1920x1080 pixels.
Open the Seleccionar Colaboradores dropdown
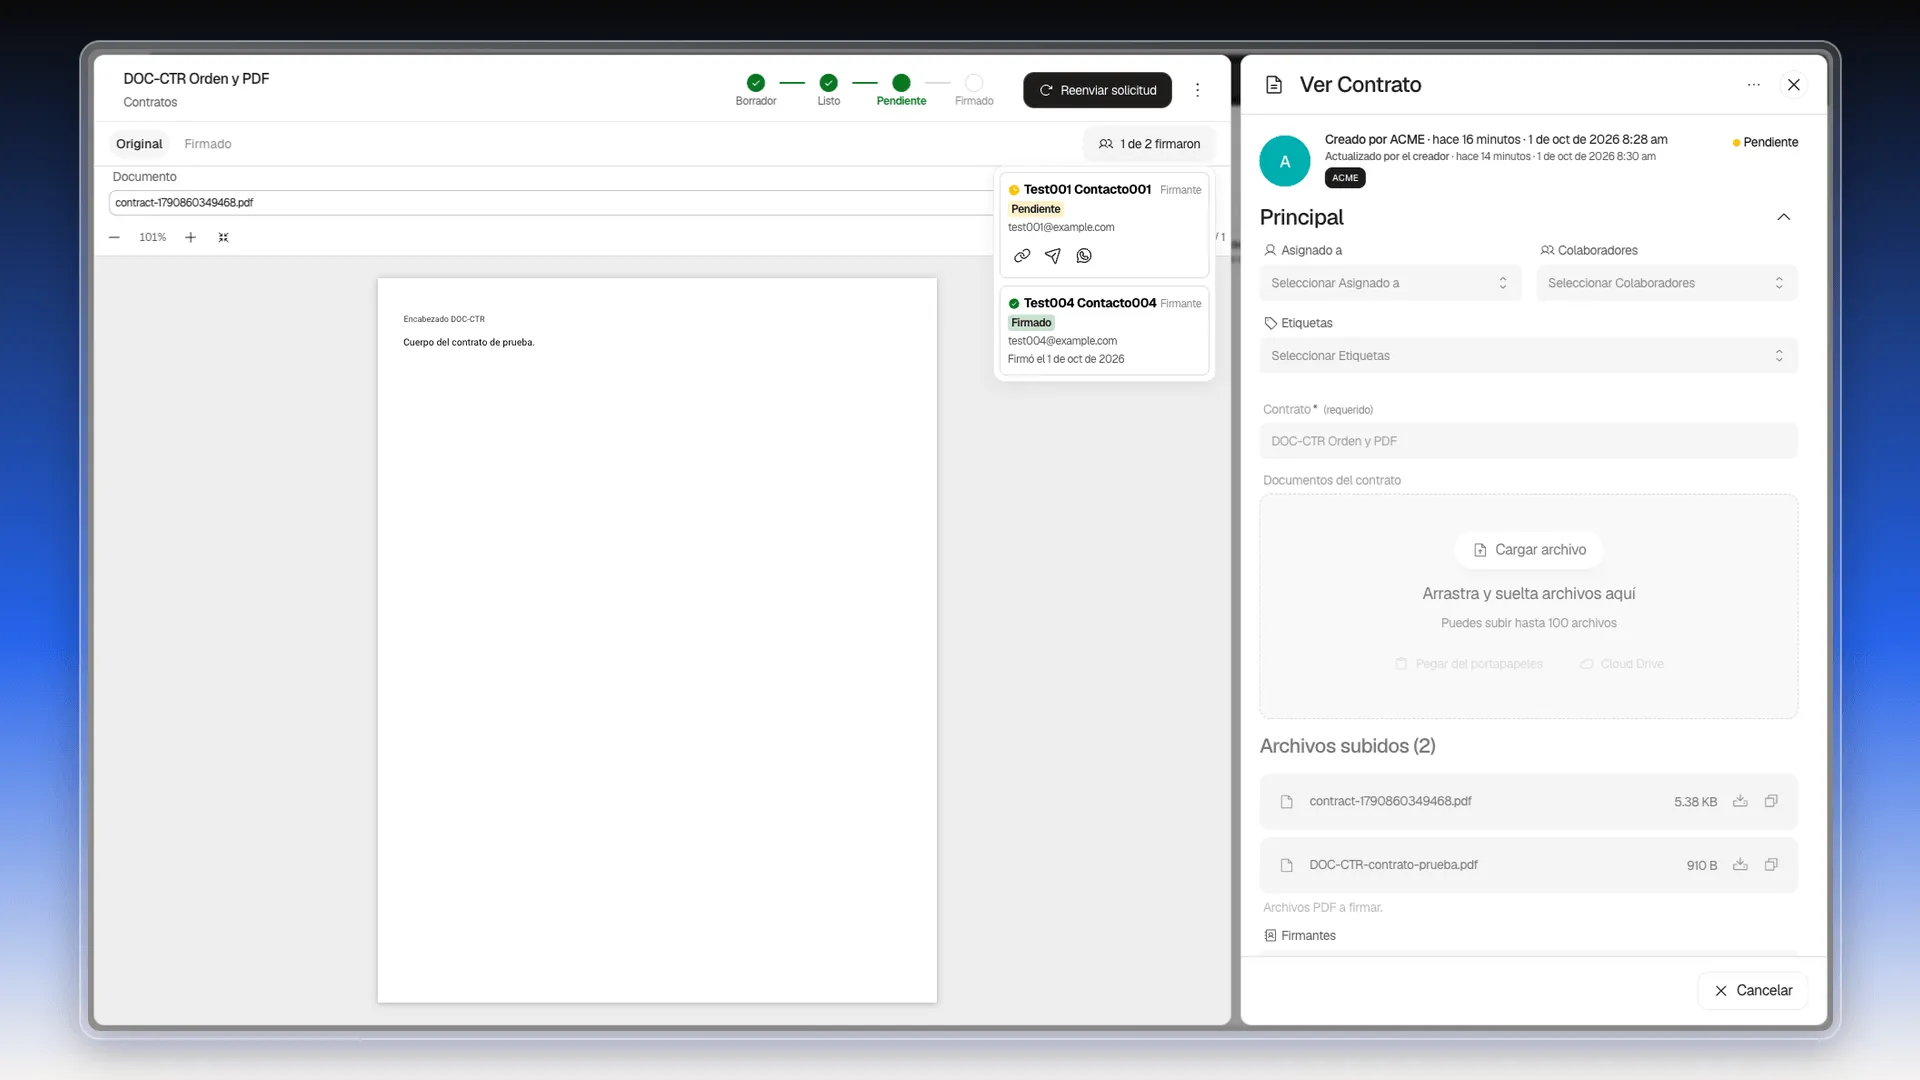tap(1667, 283)
